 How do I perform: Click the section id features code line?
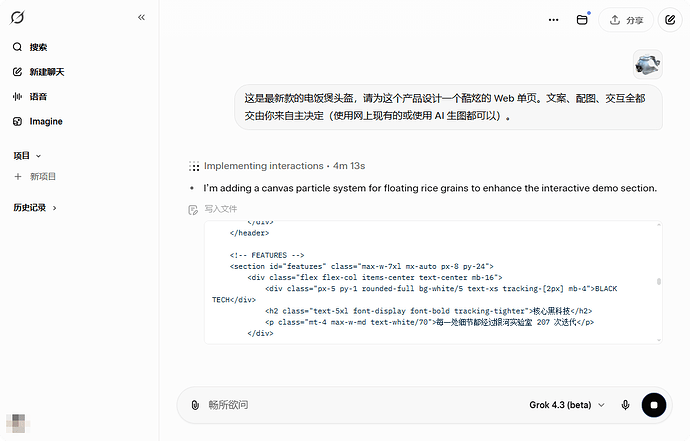tap(361, 266)
